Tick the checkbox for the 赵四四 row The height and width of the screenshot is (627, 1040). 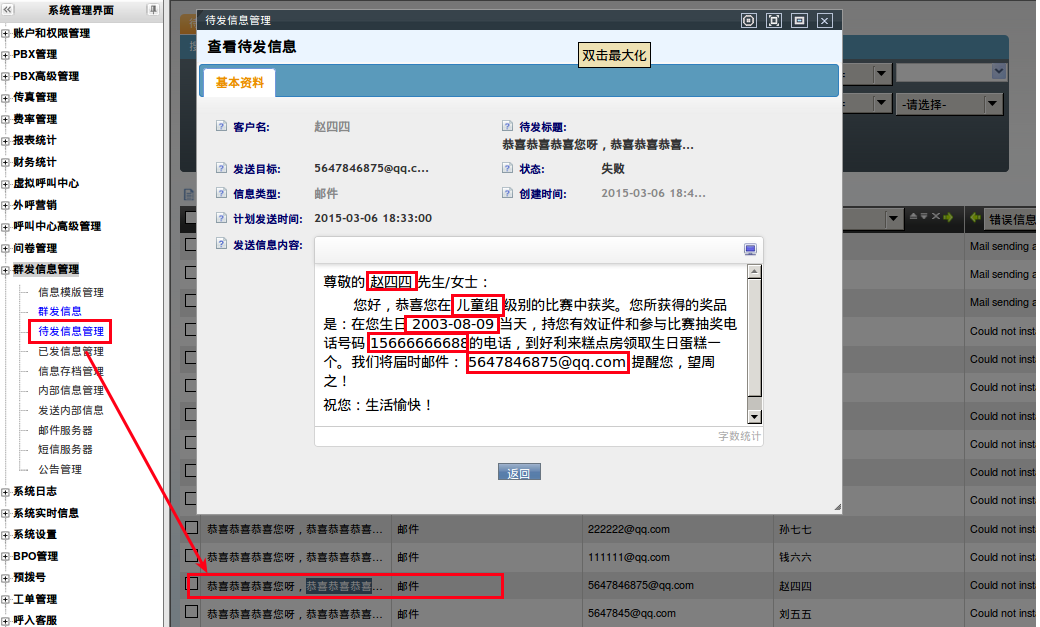[191, 584]
